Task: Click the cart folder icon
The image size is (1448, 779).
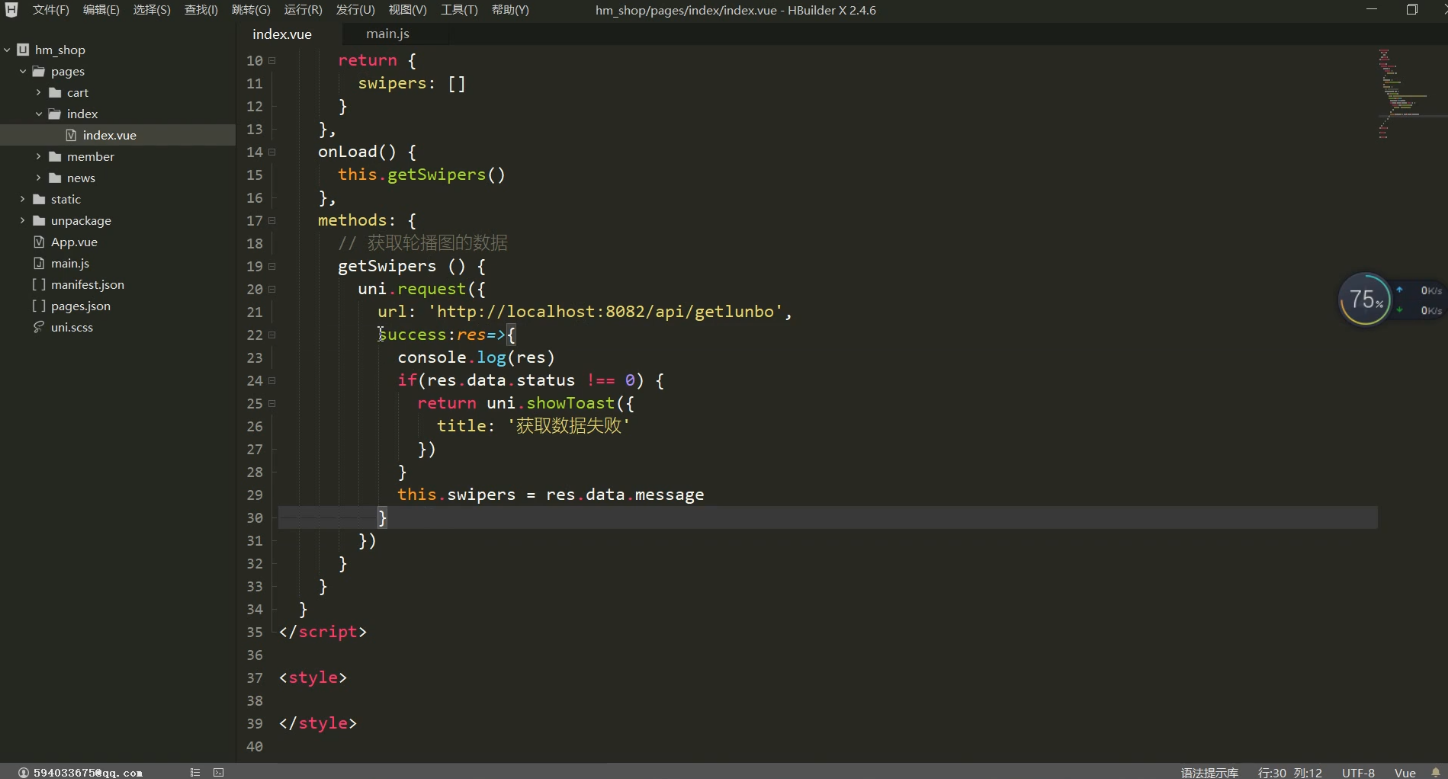Action: (55, 92)
